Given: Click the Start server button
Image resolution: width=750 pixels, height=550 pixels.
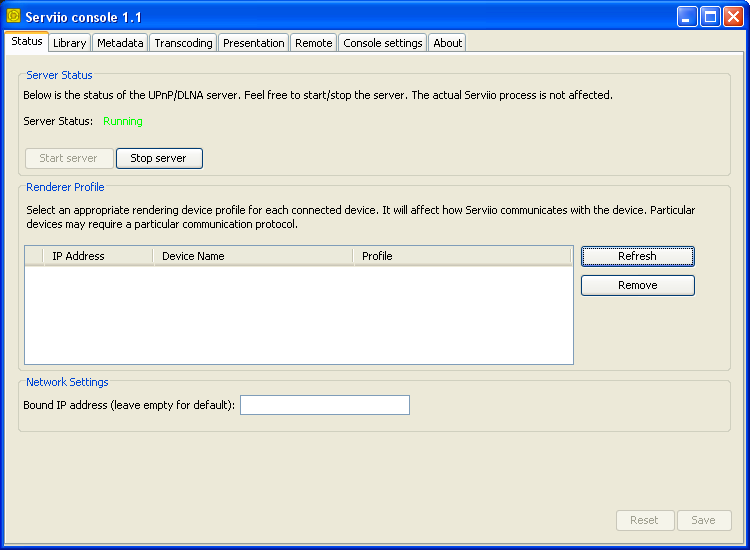Looking at the screenshot, I should tap(69, 158).
